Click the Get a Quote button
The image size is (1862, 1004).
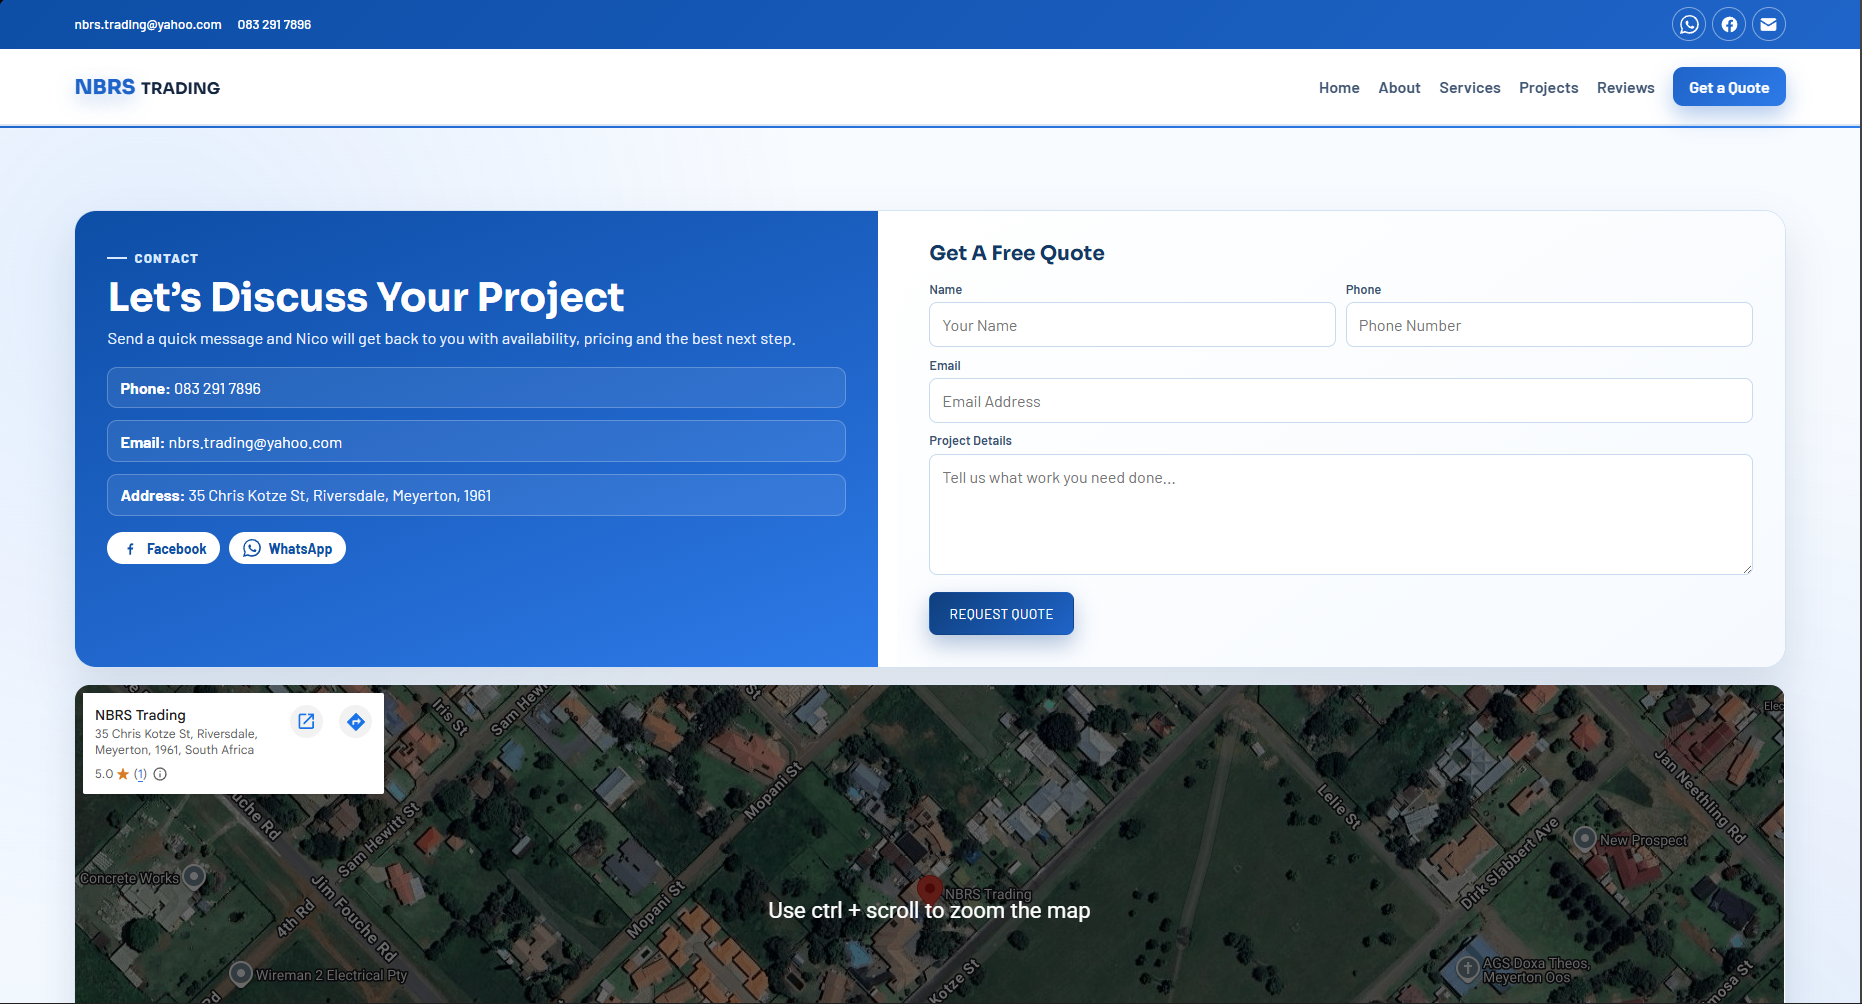[1729, 87]
